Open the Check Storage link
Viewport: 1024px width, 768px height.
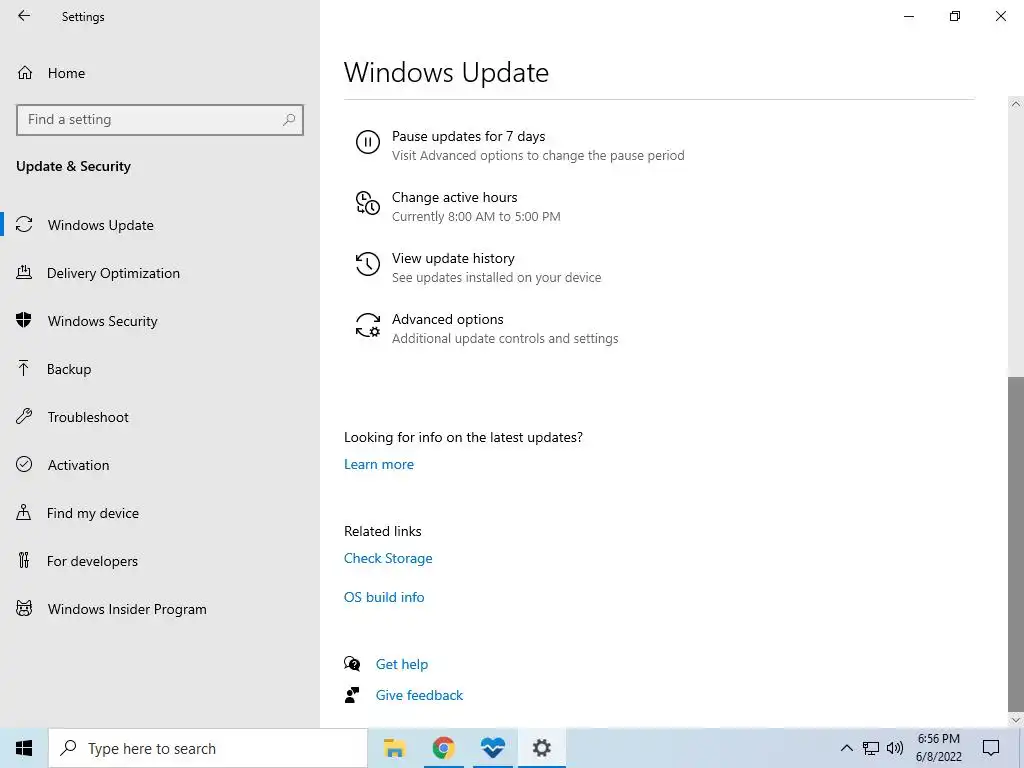pyautogui.click(x=388, y=558)
